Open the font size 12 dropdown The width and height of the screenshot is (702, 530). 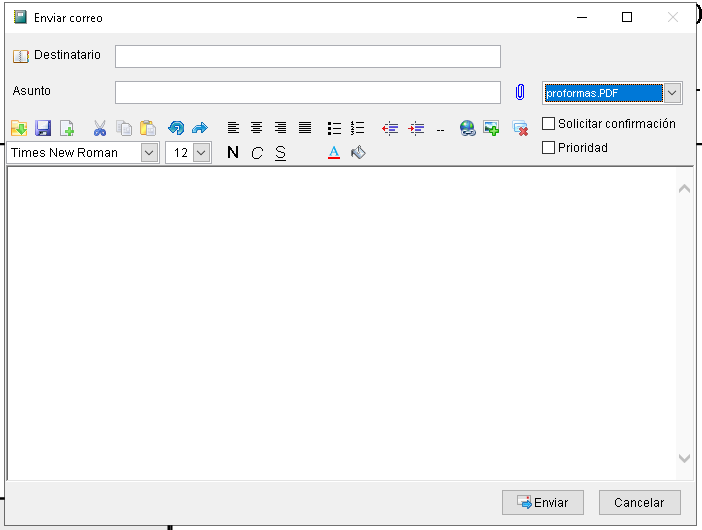click(x=201, y=153)
